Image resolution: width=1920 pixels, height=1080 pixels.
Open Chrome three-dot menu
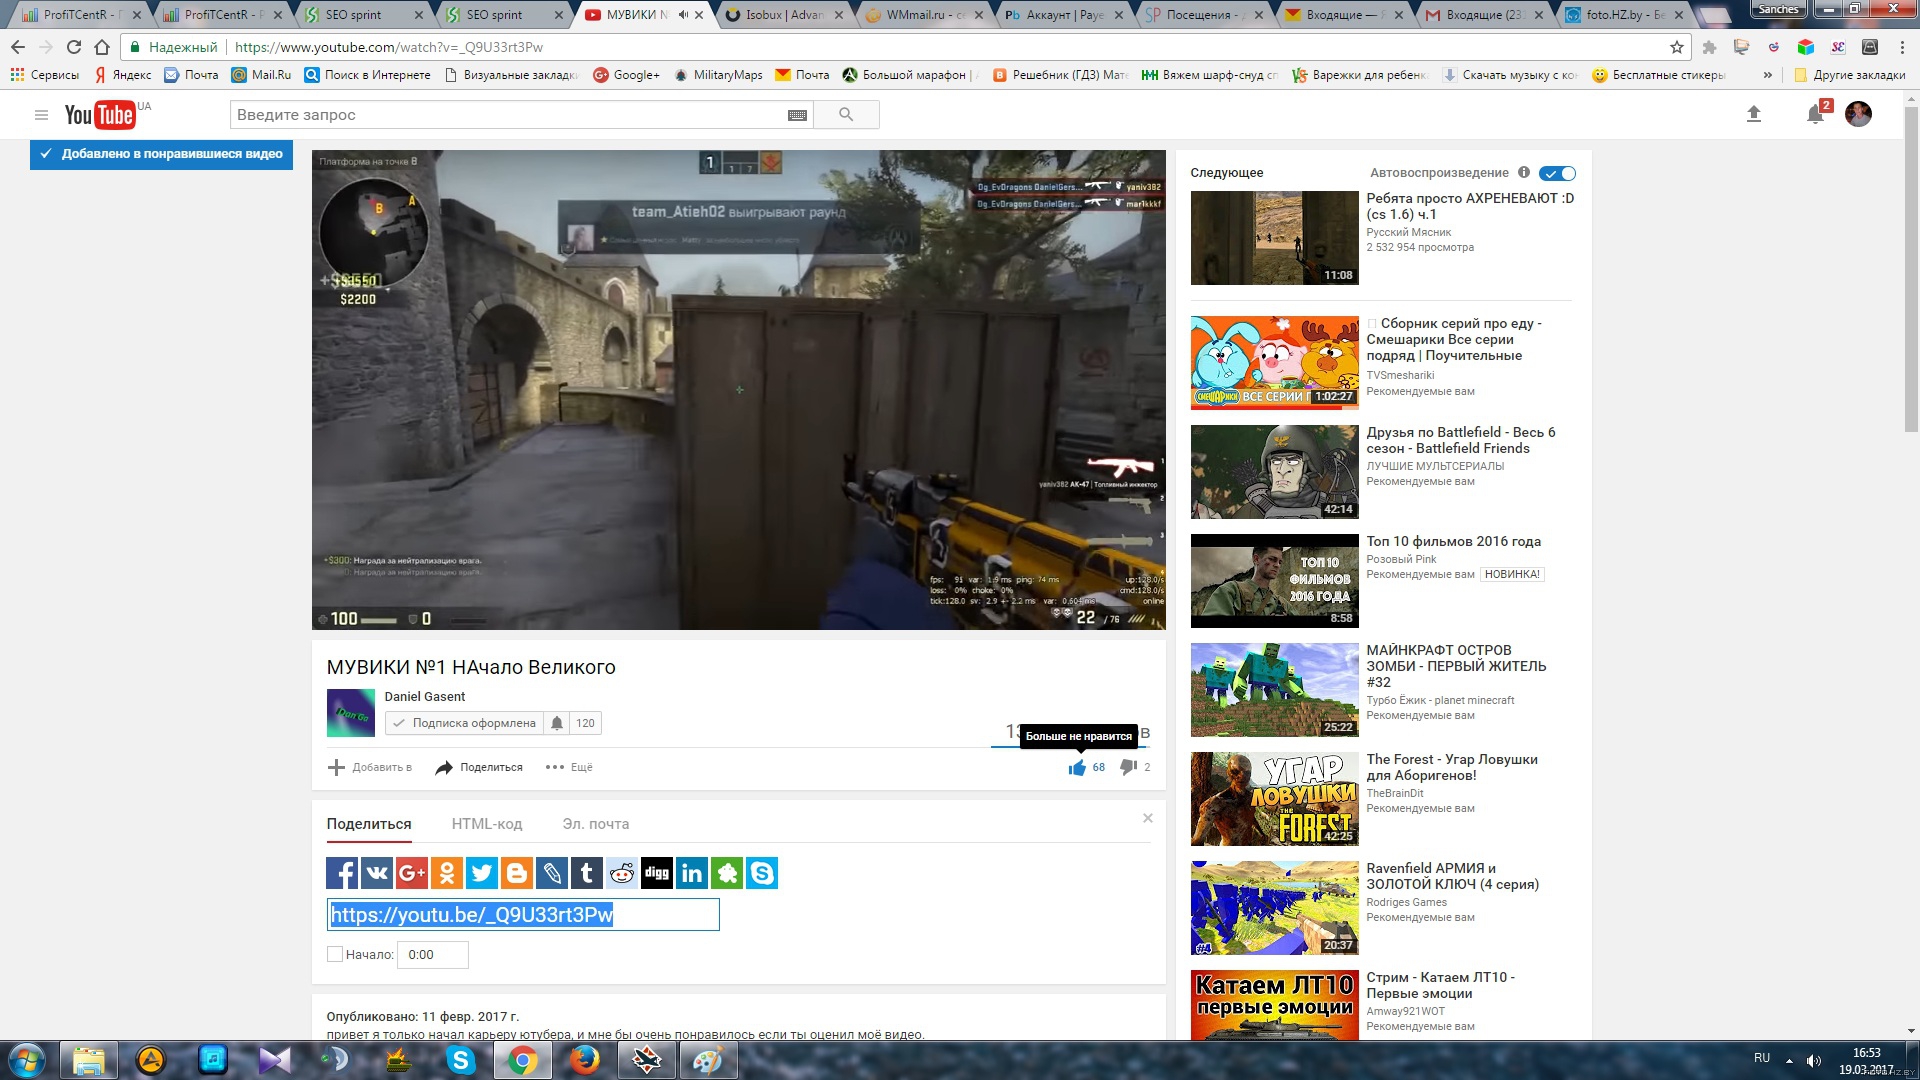click(1902, 47)
